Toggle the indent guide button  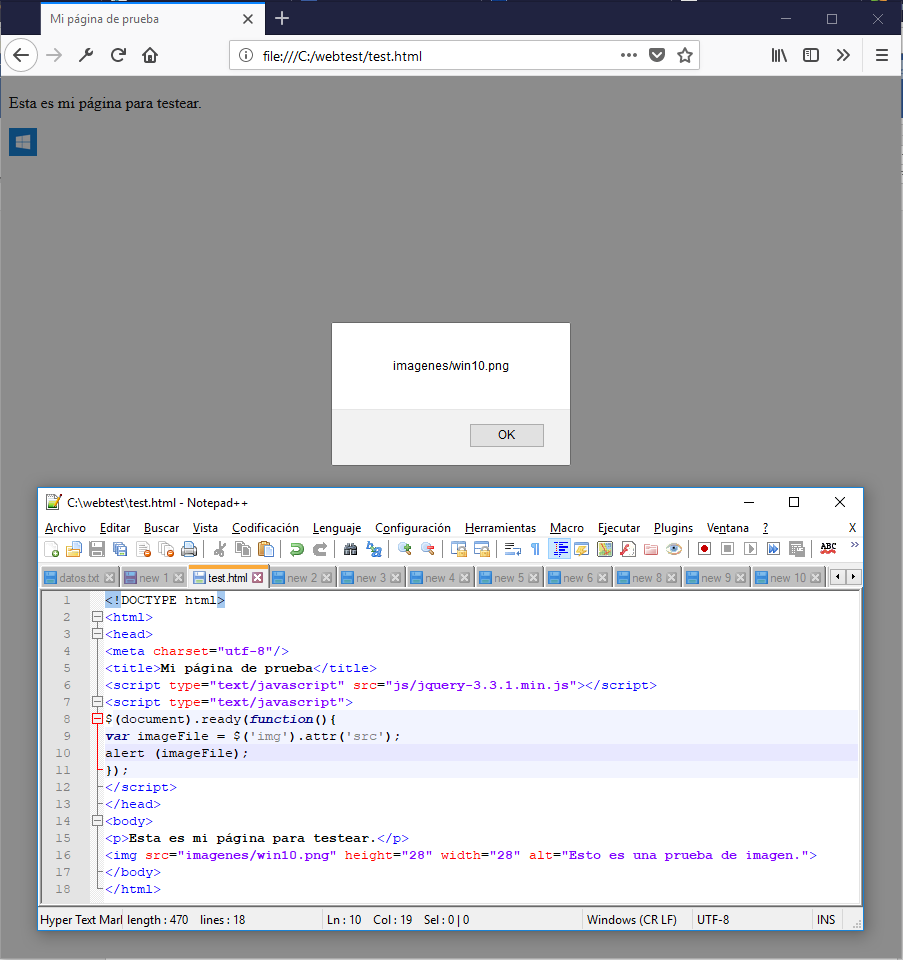point(559,549)
